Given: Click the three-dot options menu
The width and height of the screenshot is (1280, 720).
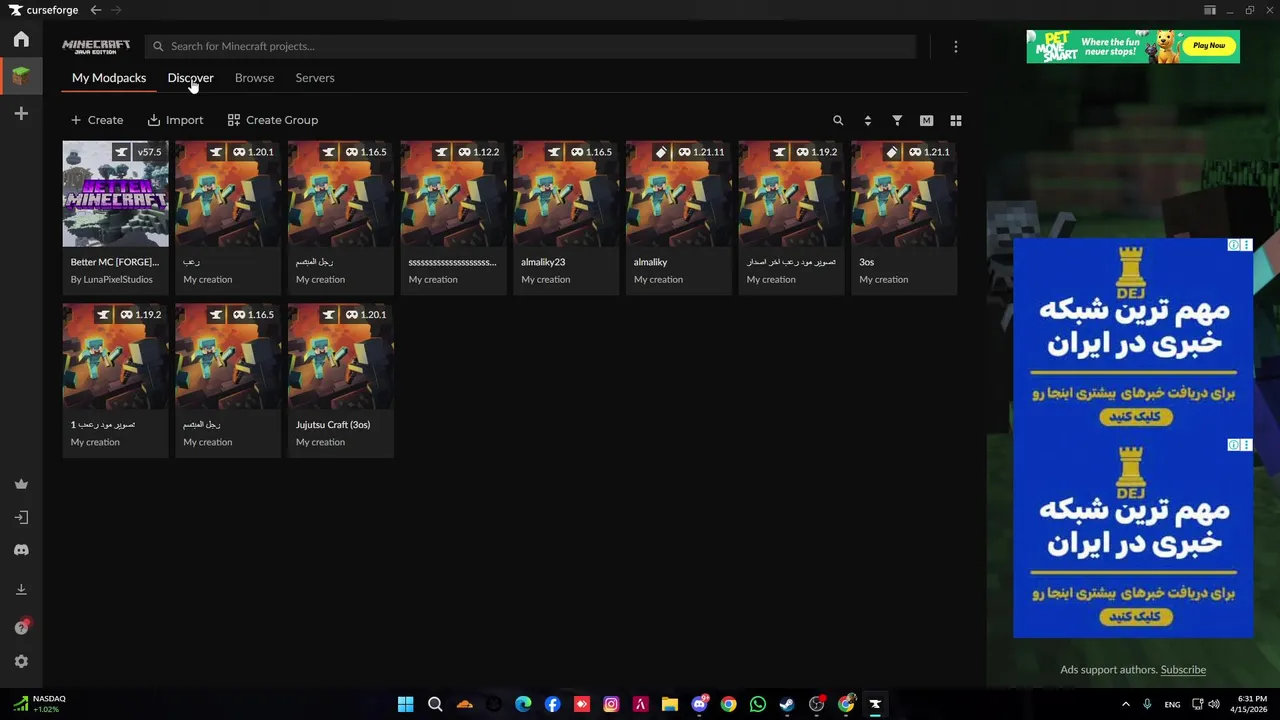Looking at the screenshot, I should coord(956,46).
